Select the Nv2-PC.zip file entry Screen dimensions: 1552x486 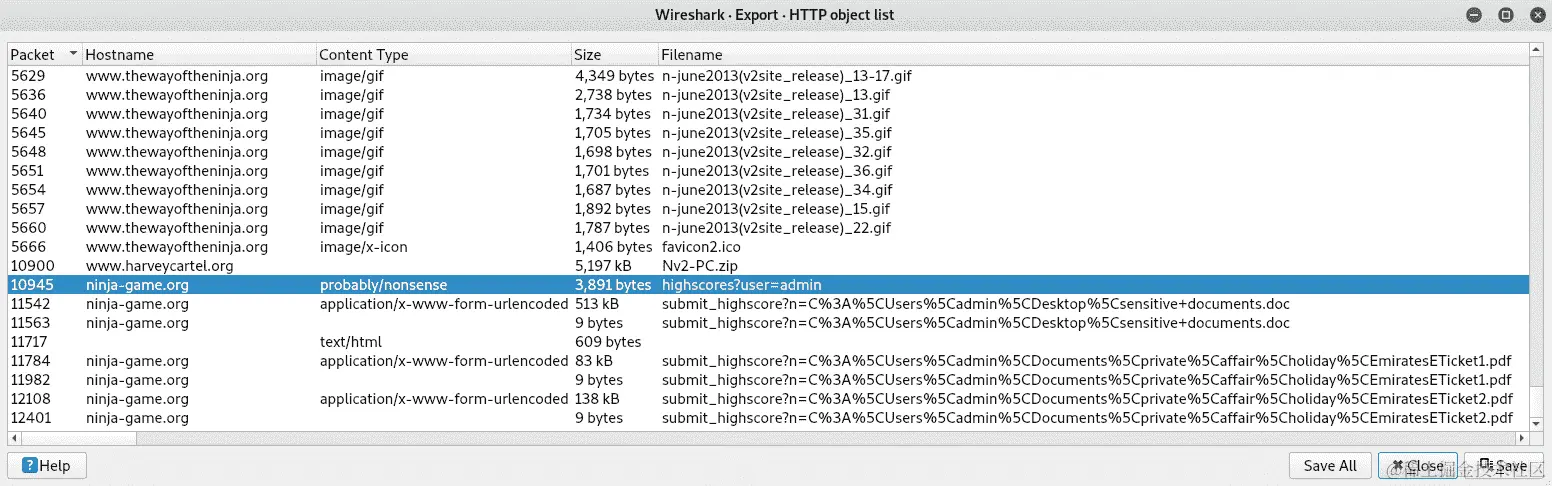tap(702, 266)
